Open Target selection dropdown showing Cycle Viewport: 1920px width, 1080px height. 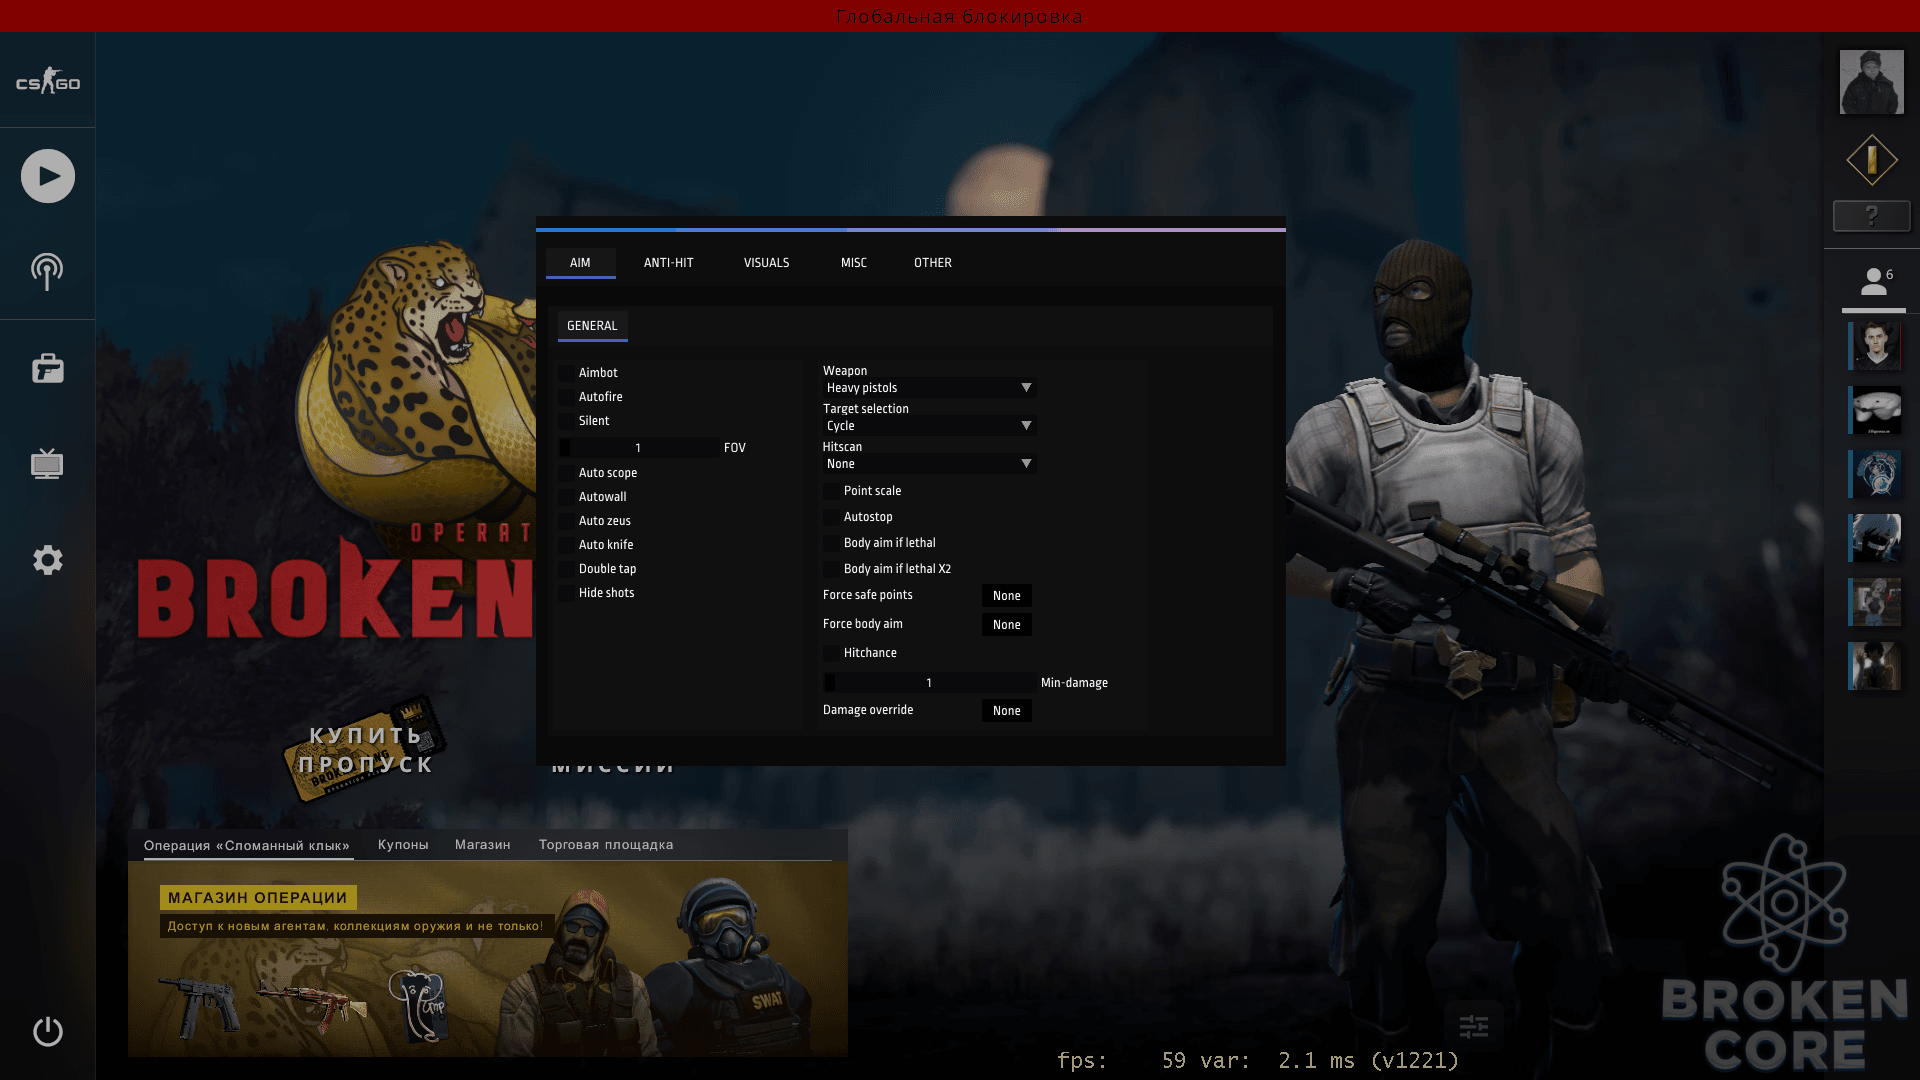pyautogui.click(x=929, y=426)
